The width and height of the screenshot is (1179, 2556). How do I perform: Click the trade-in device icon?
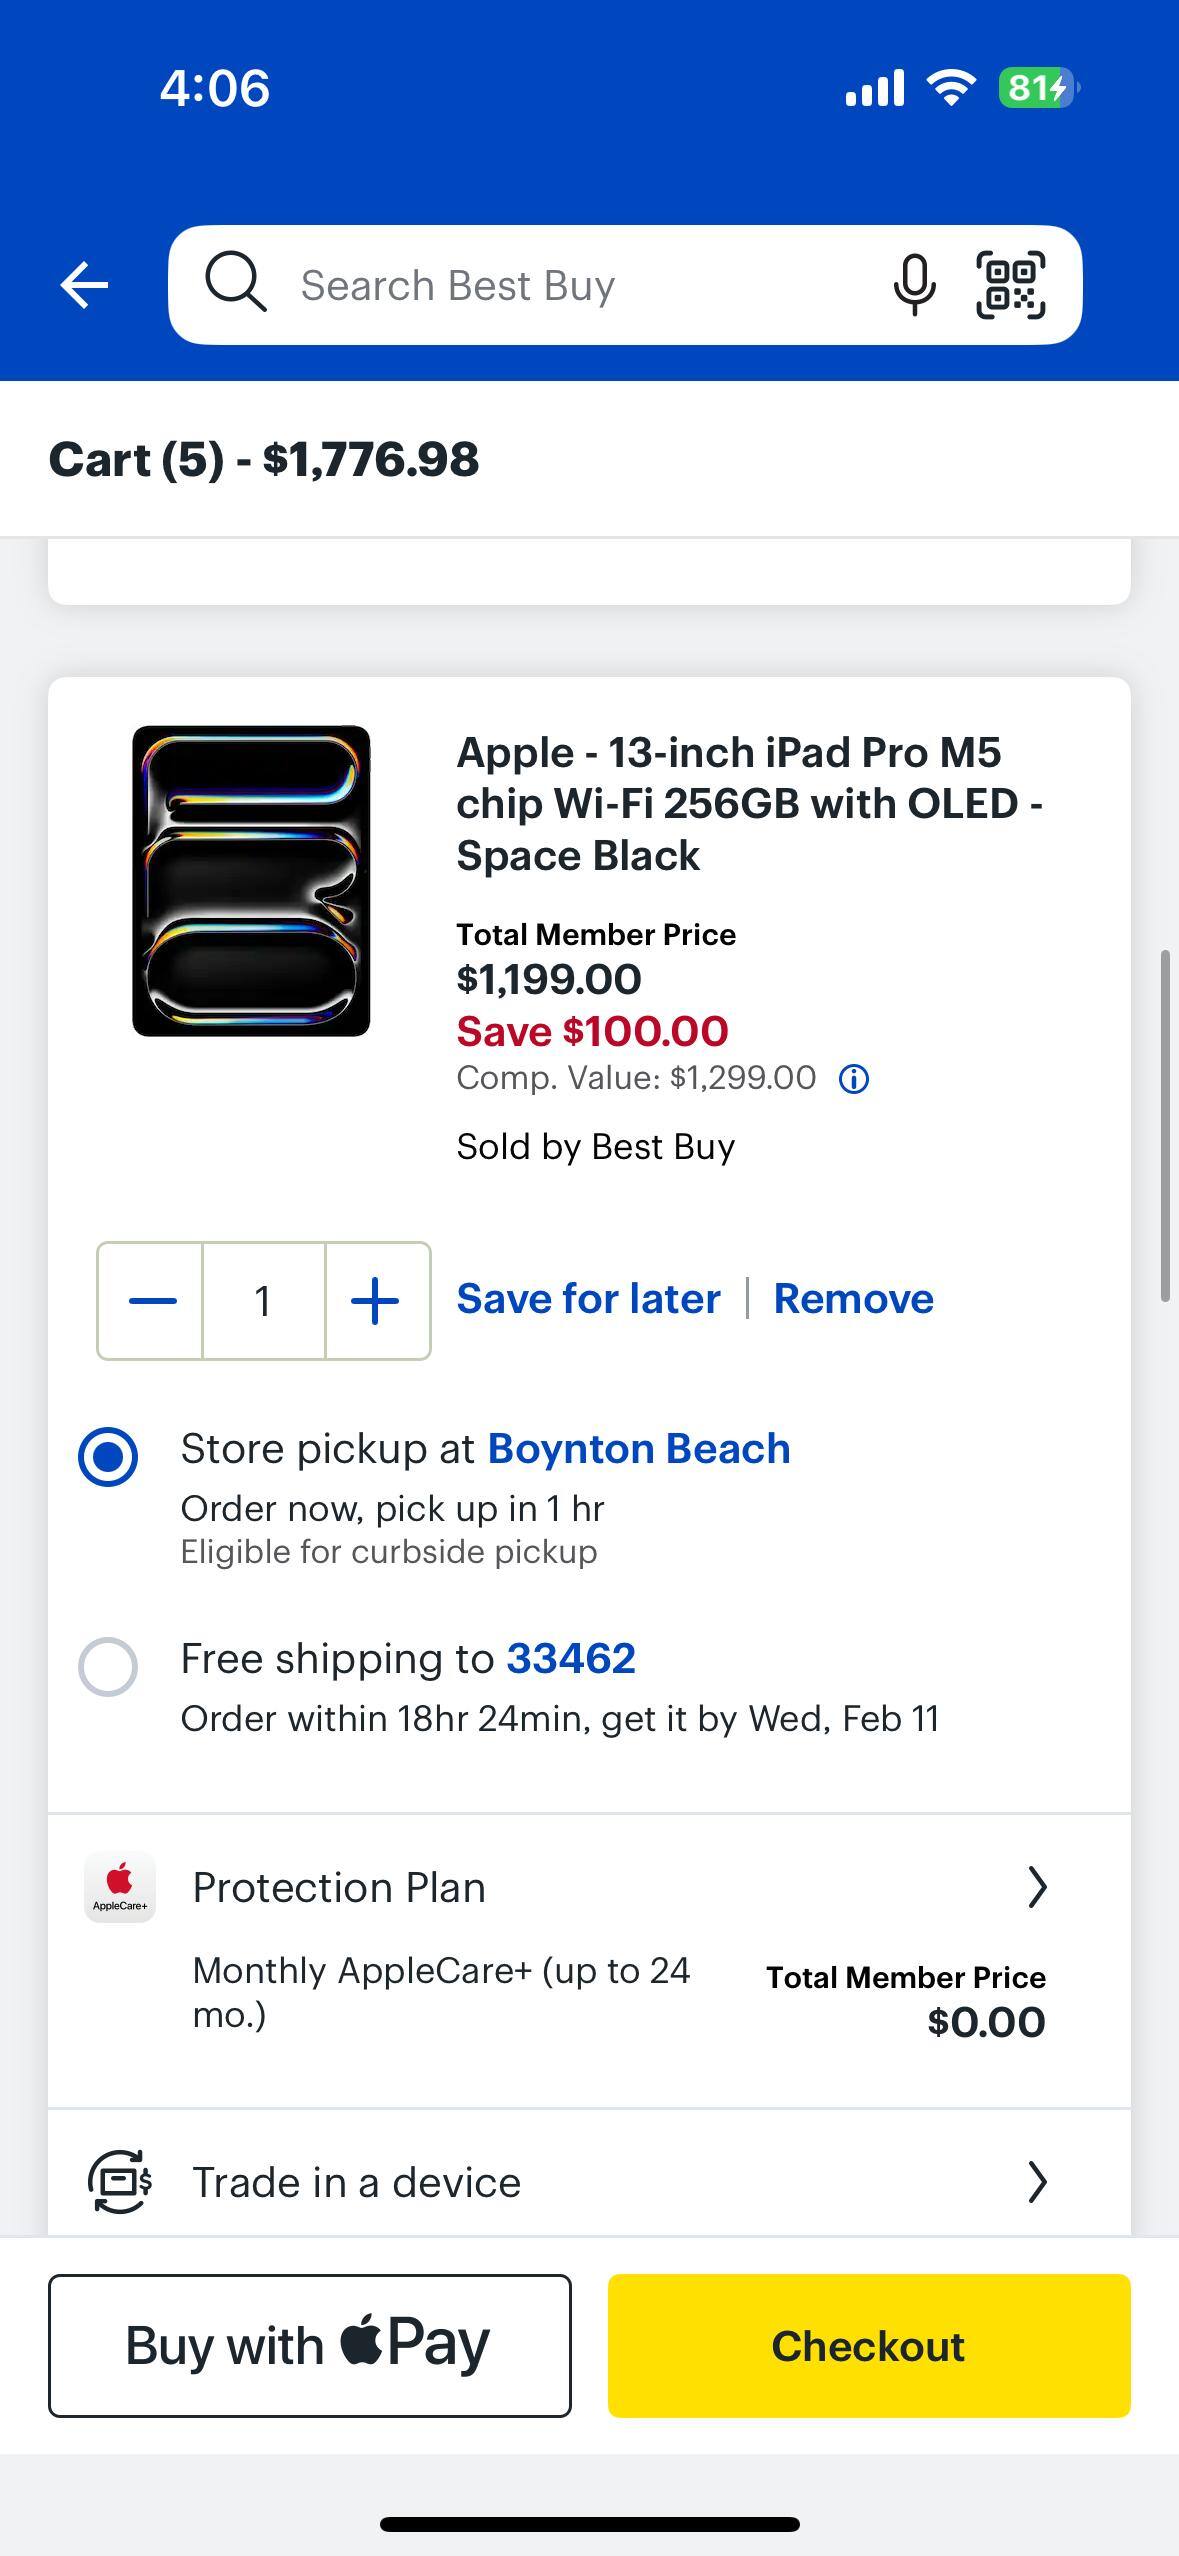tap(119, 2182)
